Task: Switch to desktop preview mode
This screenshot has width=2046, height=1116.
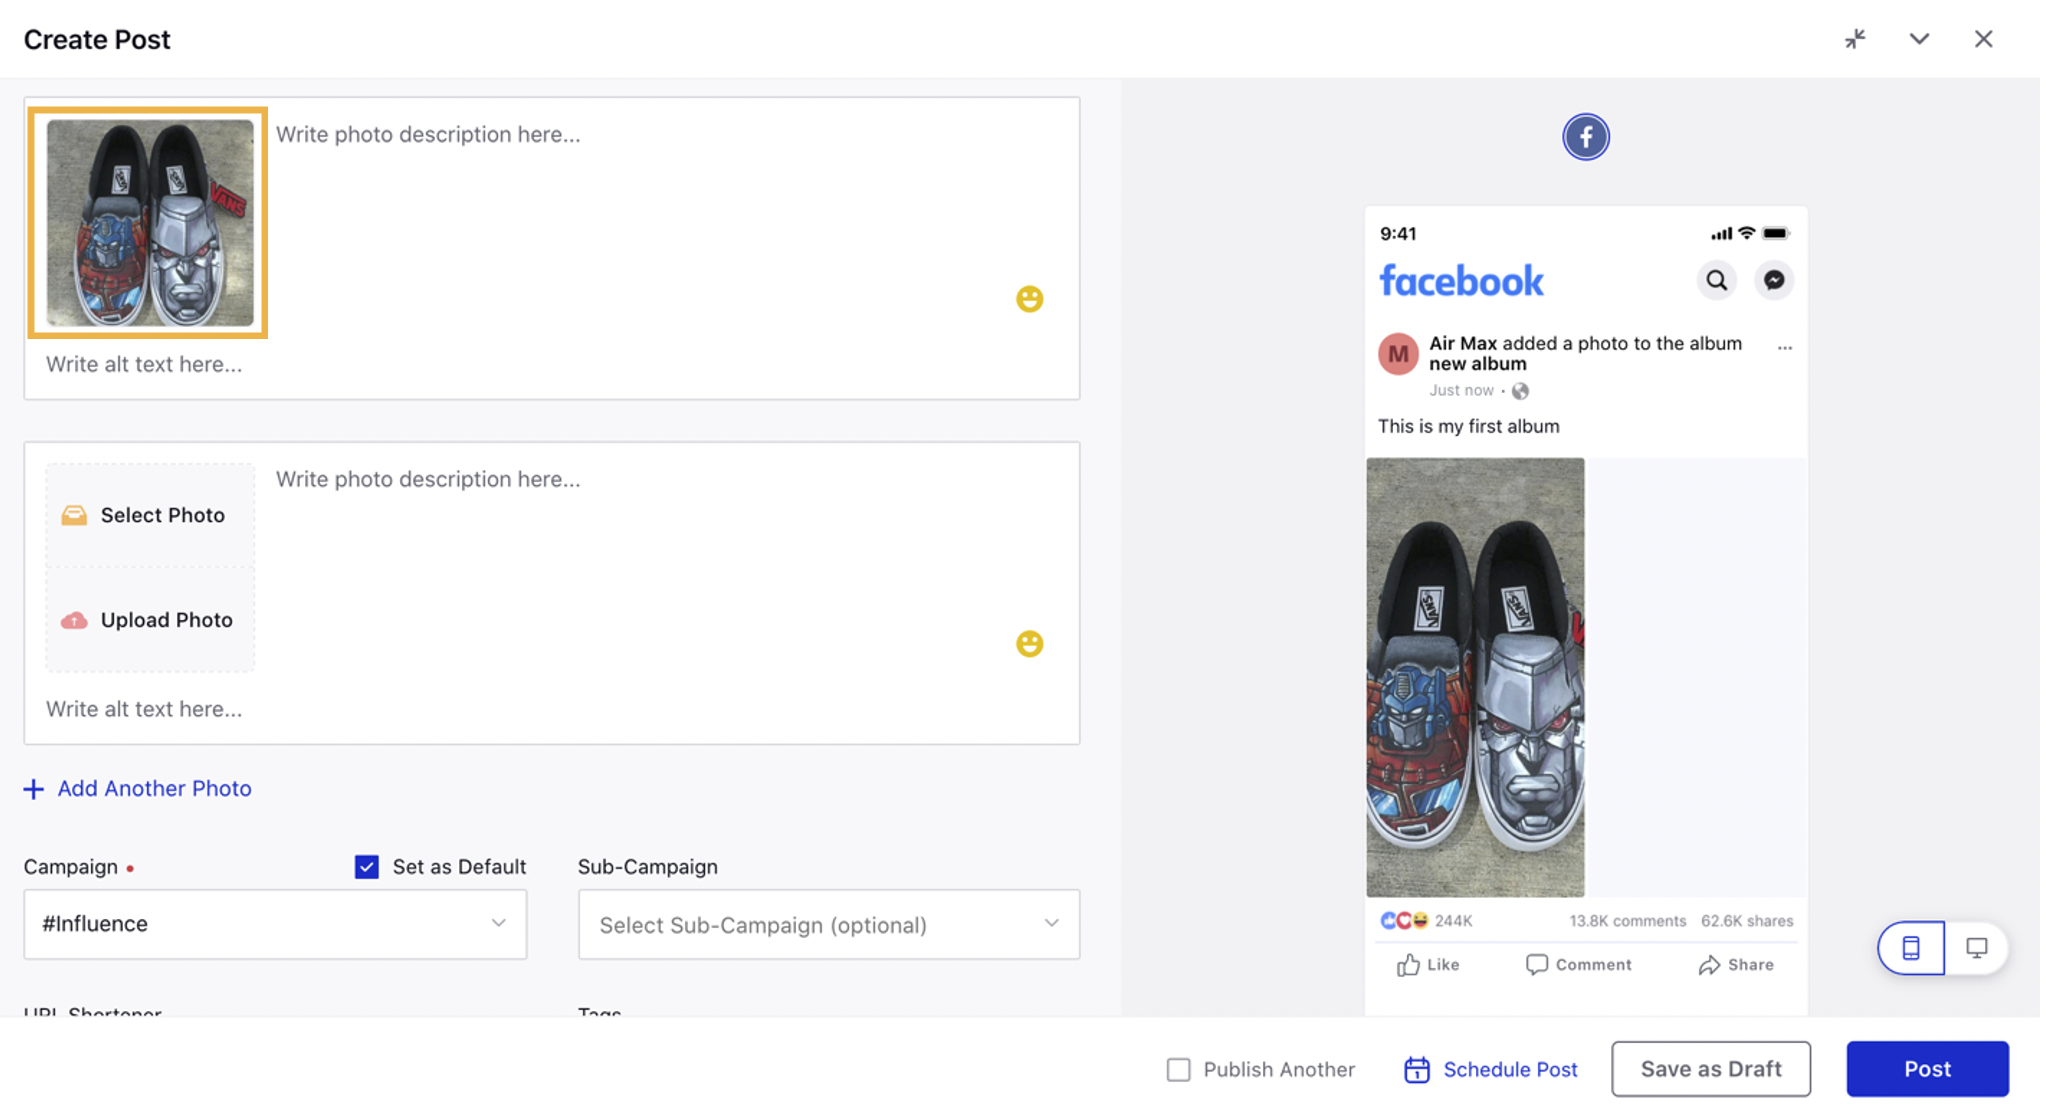Action: pos(1977,948)
